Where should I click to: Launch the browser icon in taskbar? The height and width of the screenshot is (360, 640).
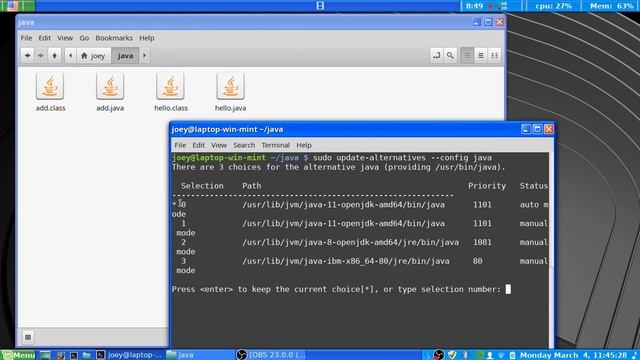pyautogui.click(x=60, y=355)
